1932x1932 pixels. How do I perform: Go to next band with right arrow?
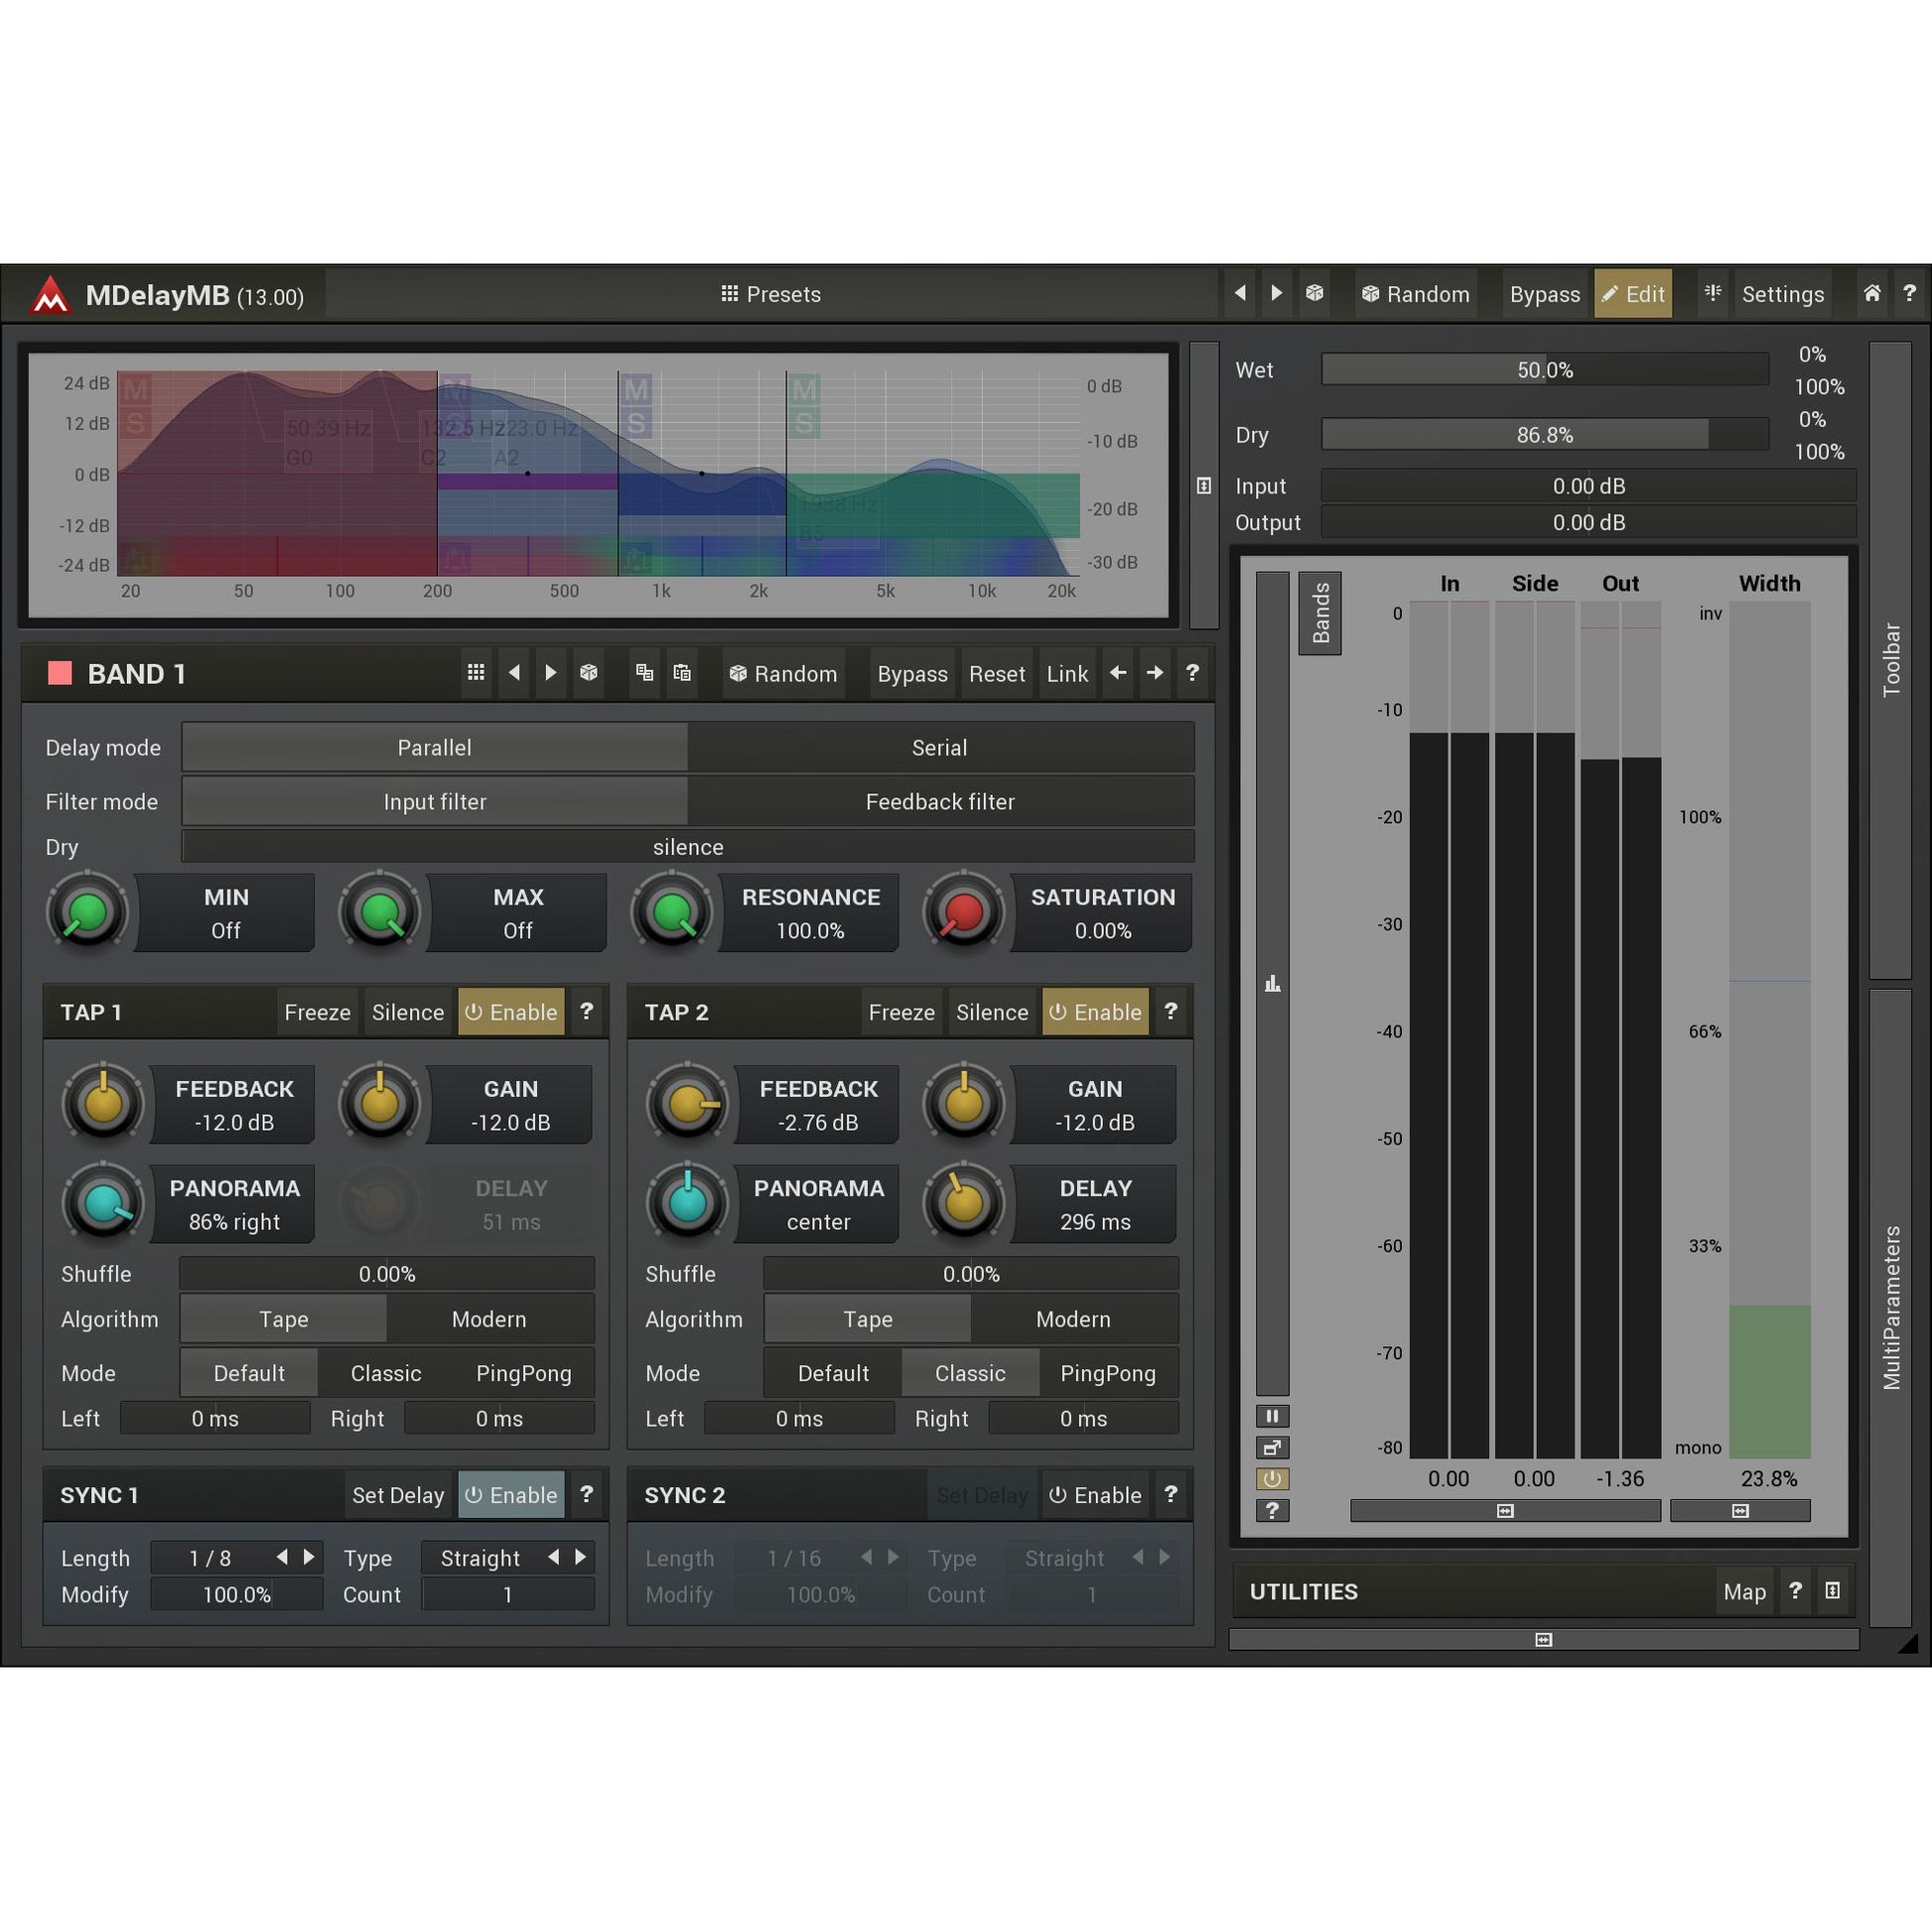coord(1155,673)
